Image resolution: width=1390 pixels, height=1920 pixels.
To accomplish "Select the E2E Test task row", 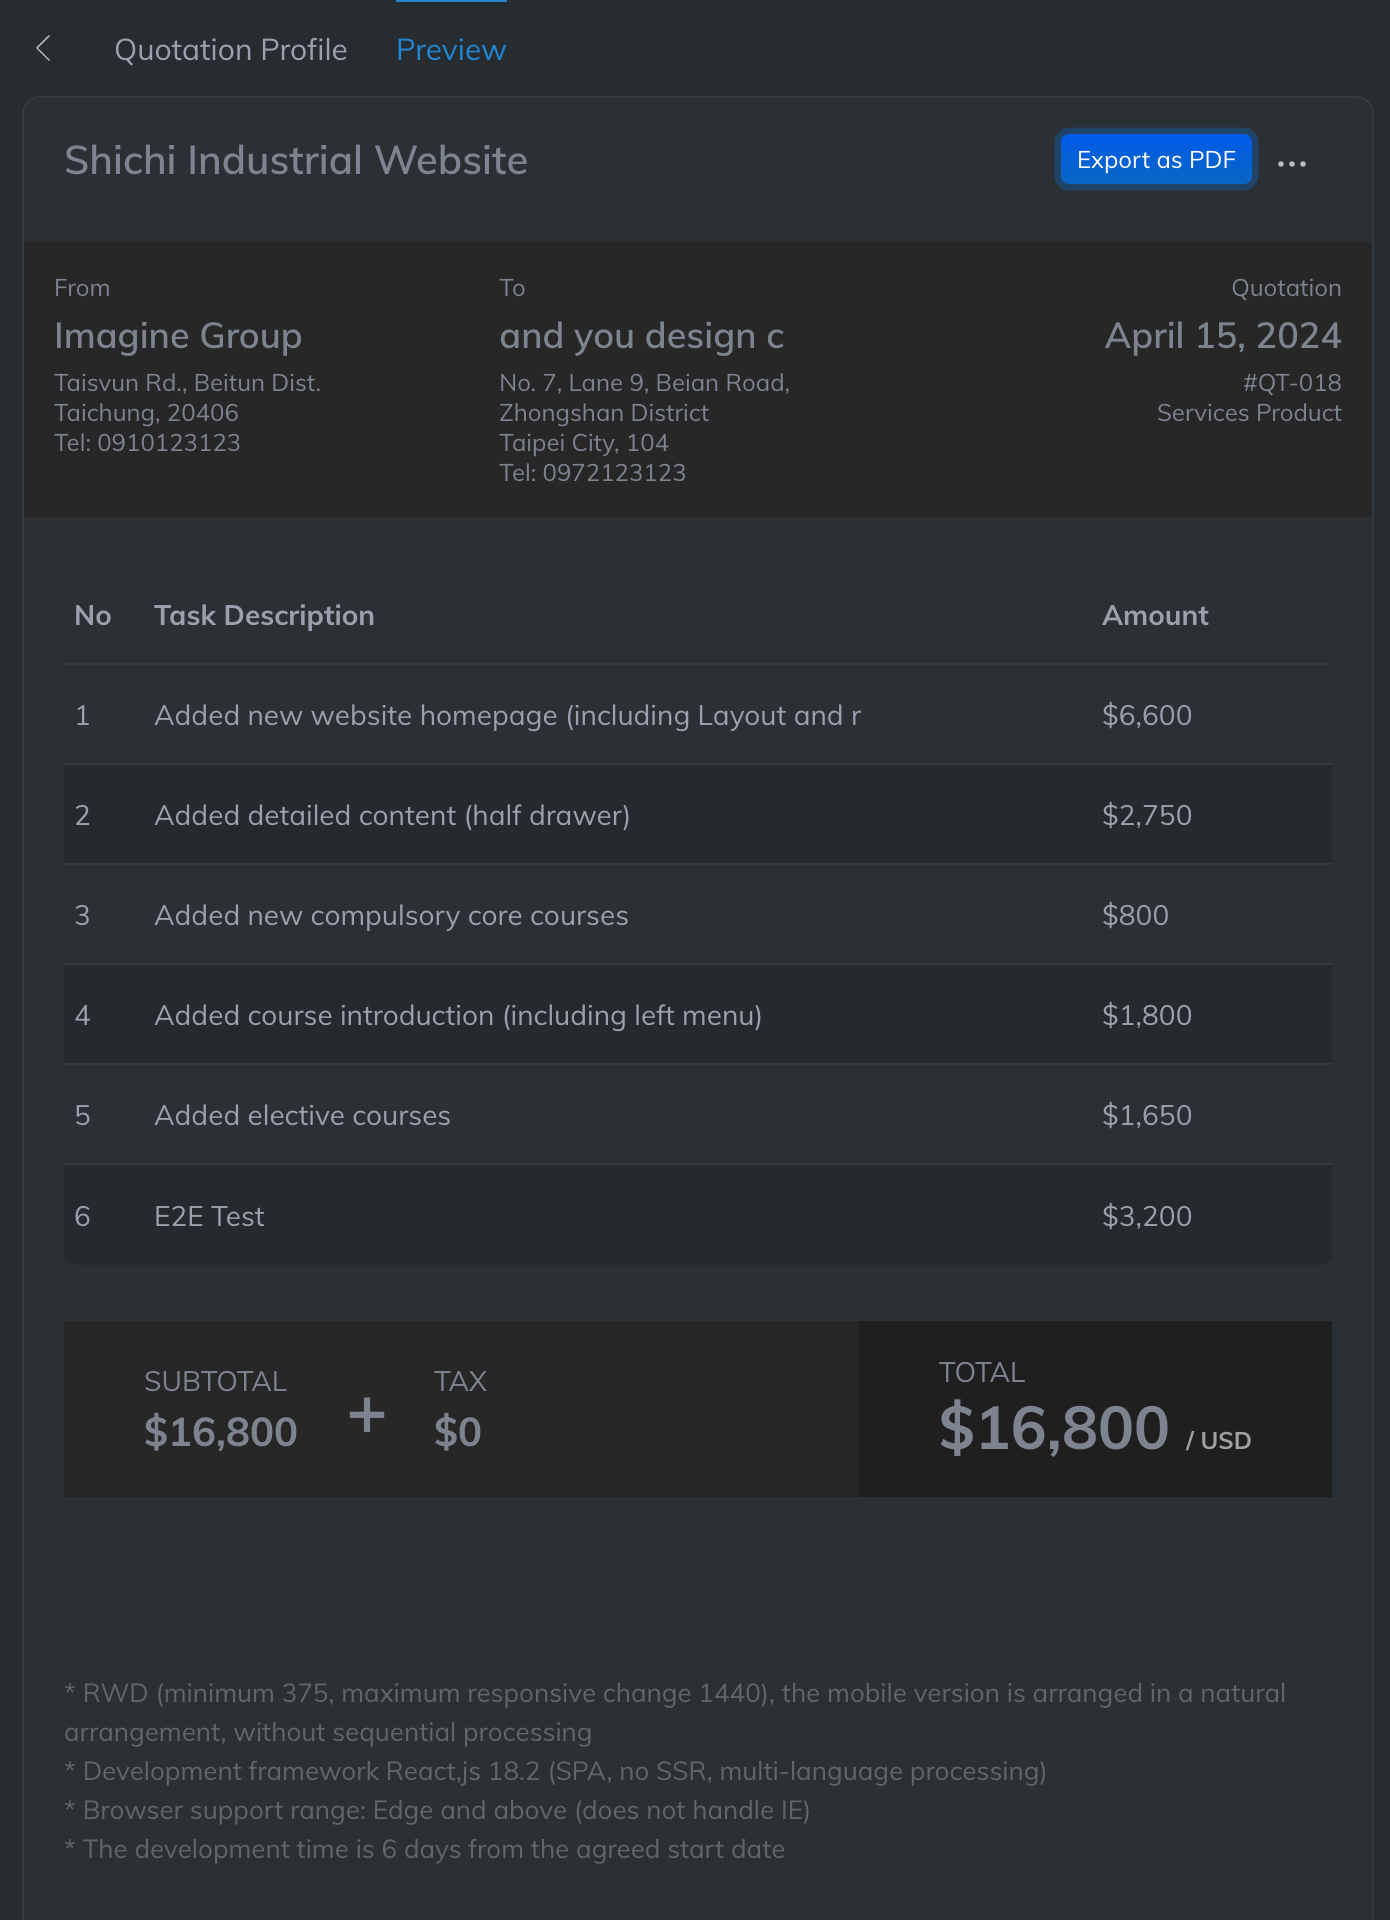I will tap(209, 1217).
